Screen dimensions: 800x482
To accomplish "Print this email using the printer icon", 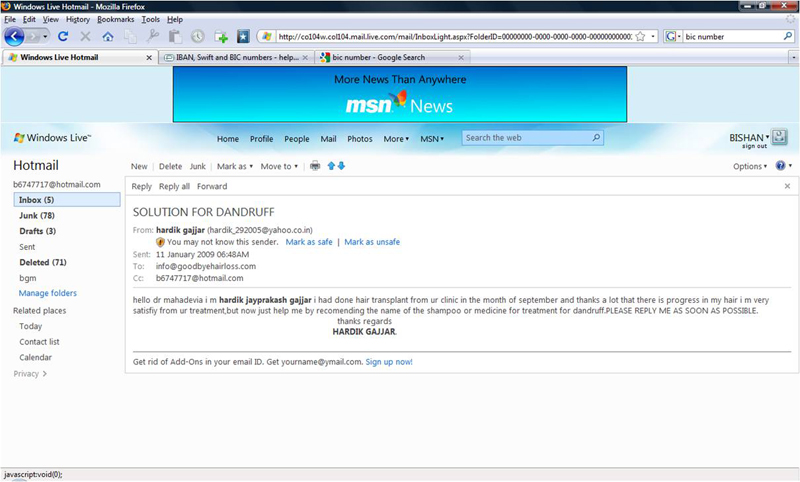I will [315, 166].
